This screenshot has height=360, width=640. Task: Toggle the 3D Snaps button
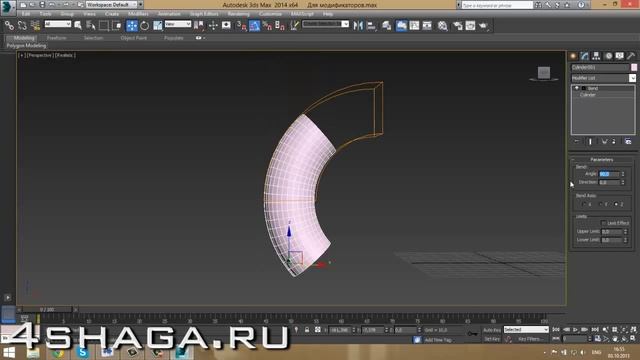241,26
